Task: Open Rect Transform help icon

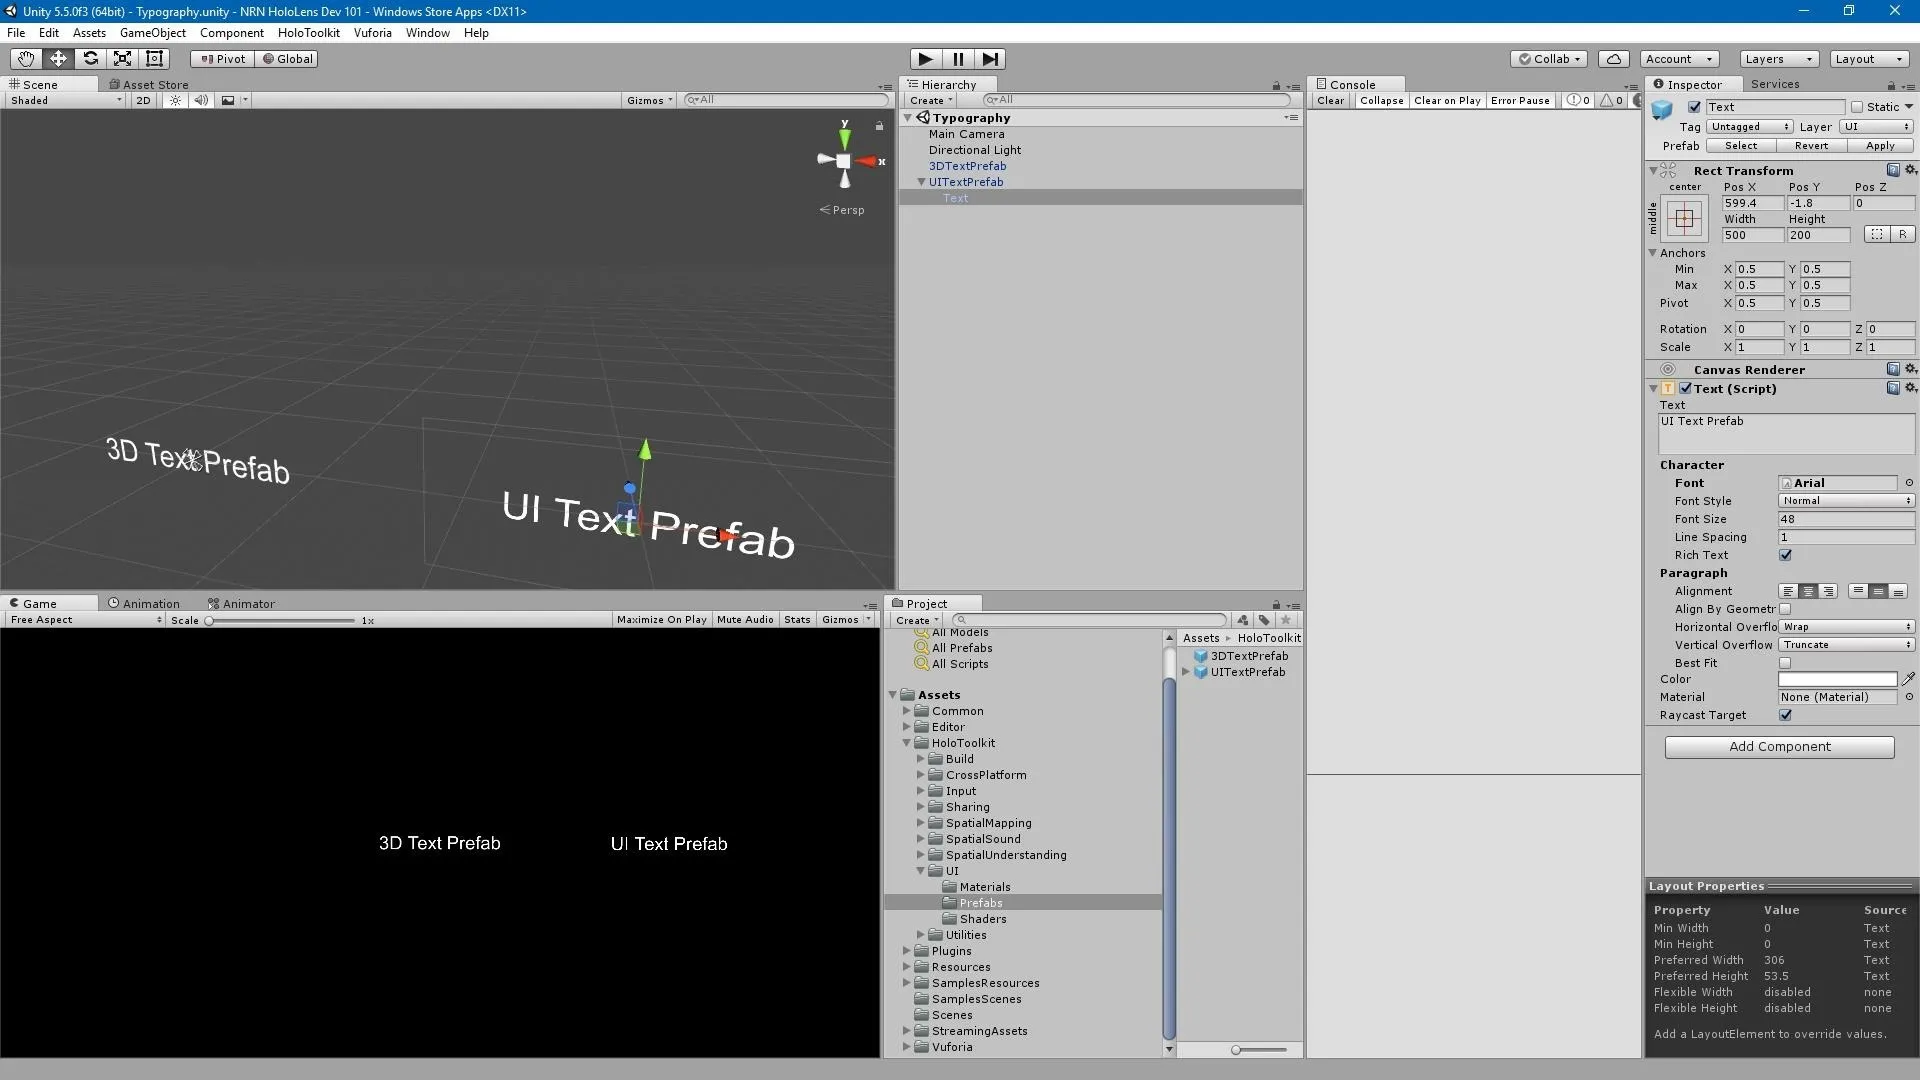Action: click(x=1893, y=170)
